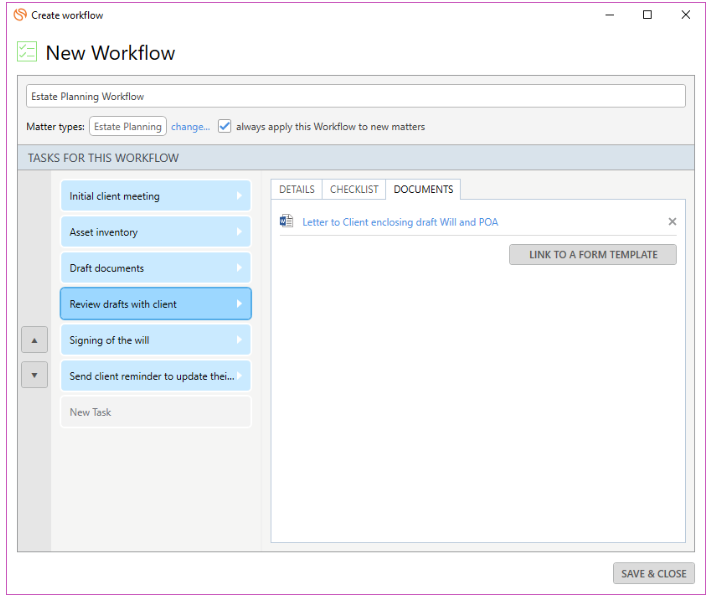Expand the Initial client meeting task arrow

pos(239,196)
